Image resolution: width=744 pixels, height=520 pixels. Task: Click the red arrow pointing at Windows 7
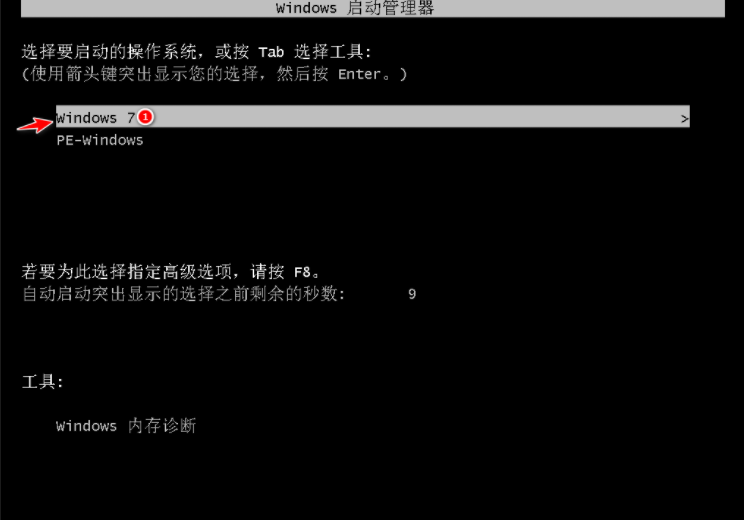35,125
